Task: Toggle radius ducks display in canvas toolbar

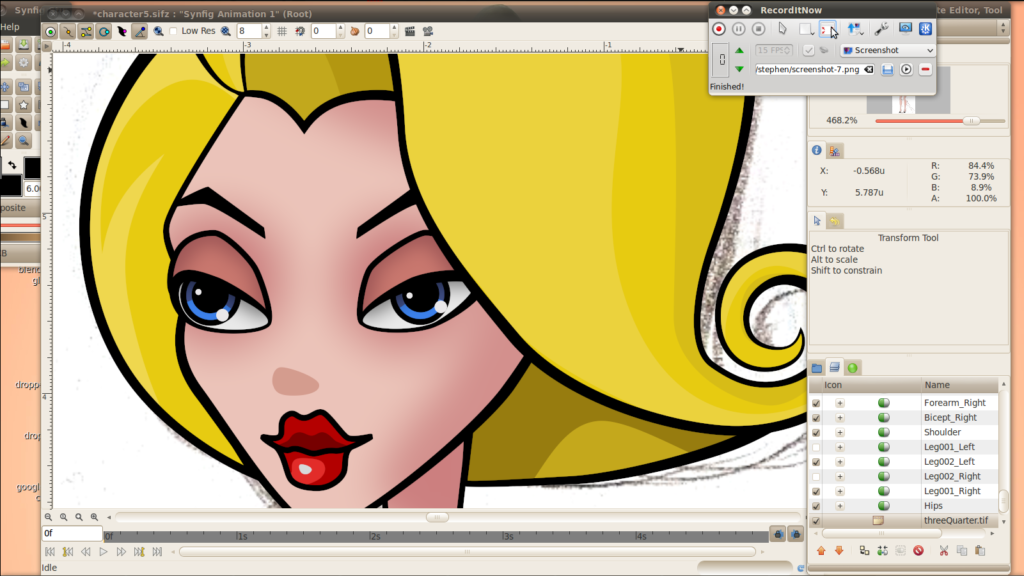Action: (x=104, y=31)
